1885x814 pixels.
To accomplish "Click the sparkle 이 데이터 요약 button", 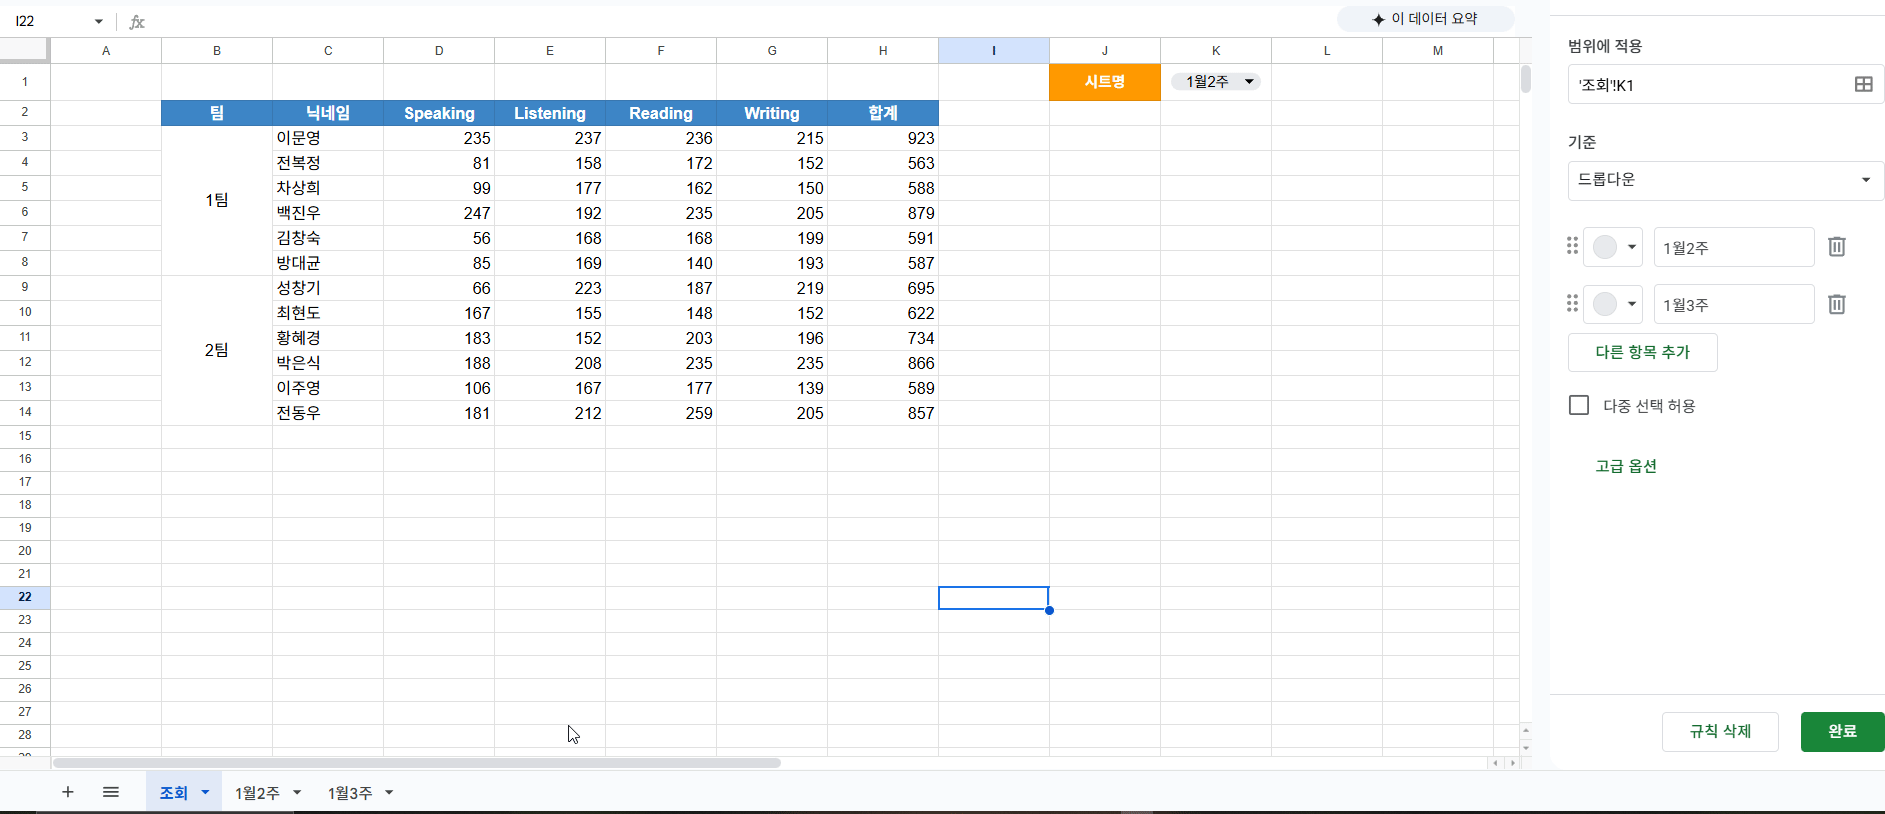I will tap(1425, 19).
